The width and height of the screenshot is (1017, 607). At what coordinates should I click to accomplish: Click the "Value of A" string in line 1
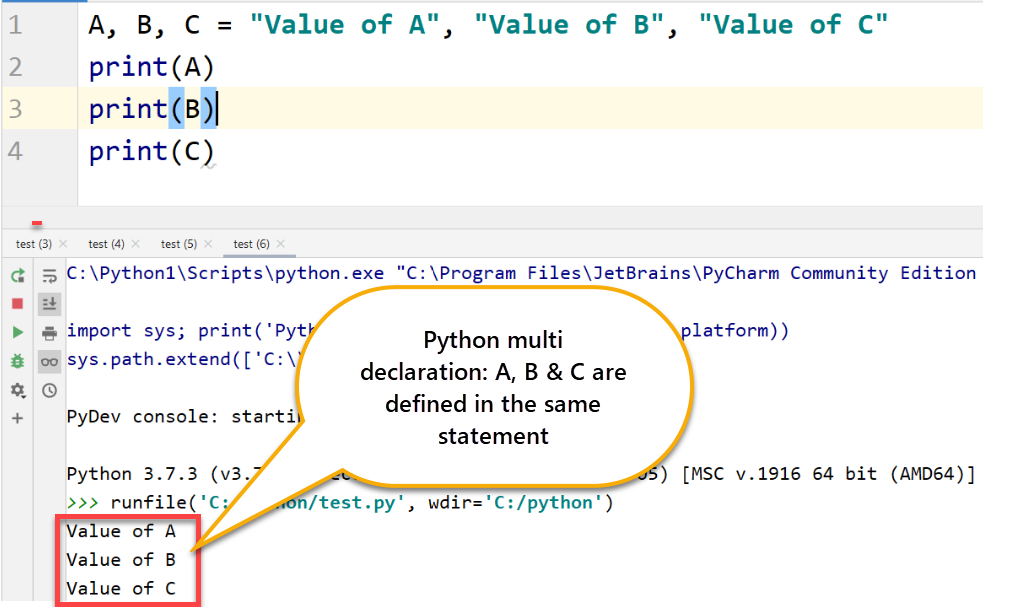click(x=345, y=25)
